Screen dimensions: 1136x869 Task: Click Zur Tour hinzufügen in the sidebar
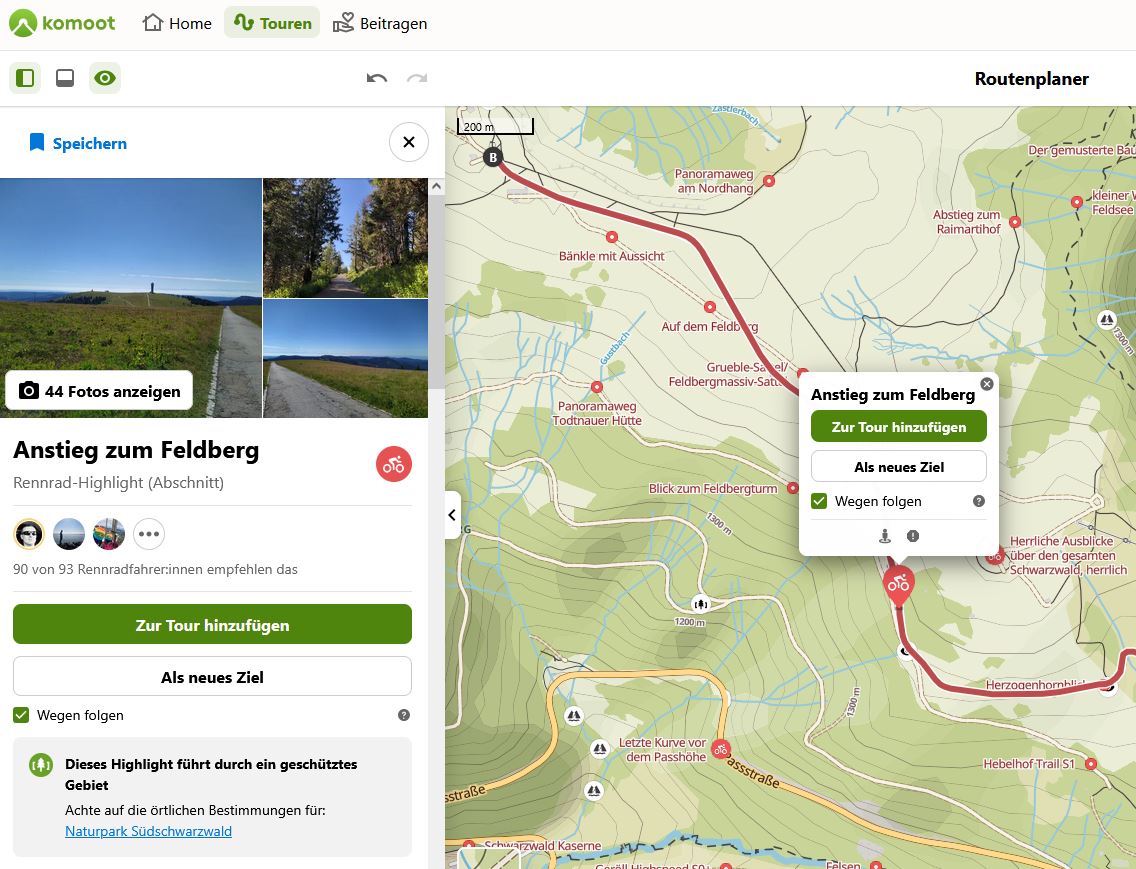[212, 625]
